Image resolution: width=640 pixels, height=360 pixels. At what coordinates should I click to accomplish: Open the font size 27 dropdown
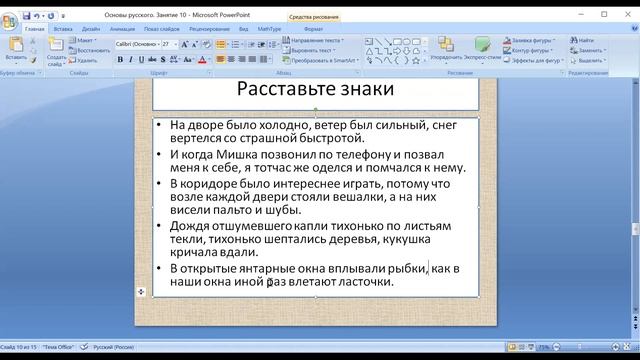click(x=176, y=44)
